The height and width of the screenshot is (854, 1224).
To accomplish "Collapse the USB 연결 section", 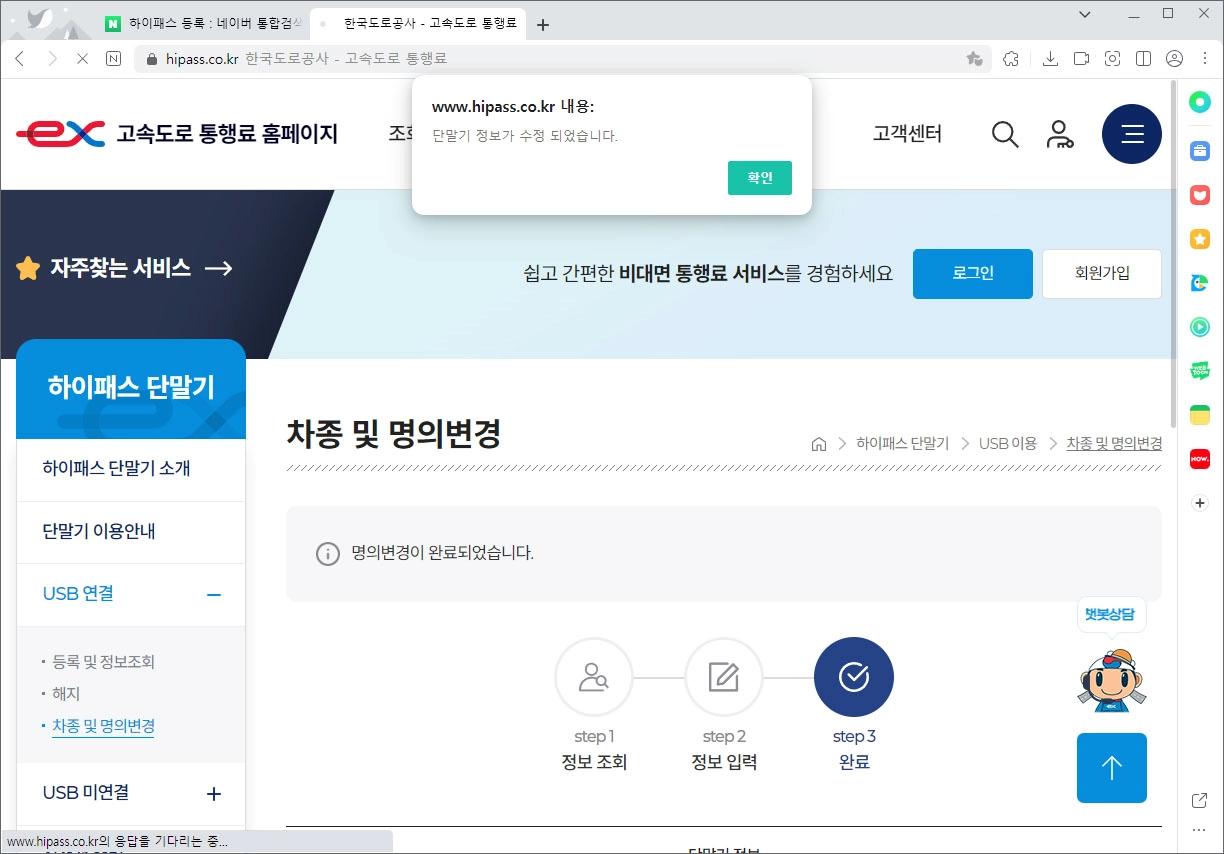I will pyautogui.click(x=213, y=594).
